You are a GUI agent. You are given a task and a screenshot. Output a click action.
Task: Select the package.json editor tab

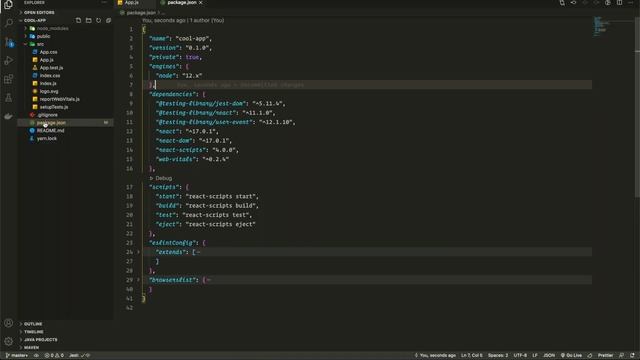pos(182,2)
